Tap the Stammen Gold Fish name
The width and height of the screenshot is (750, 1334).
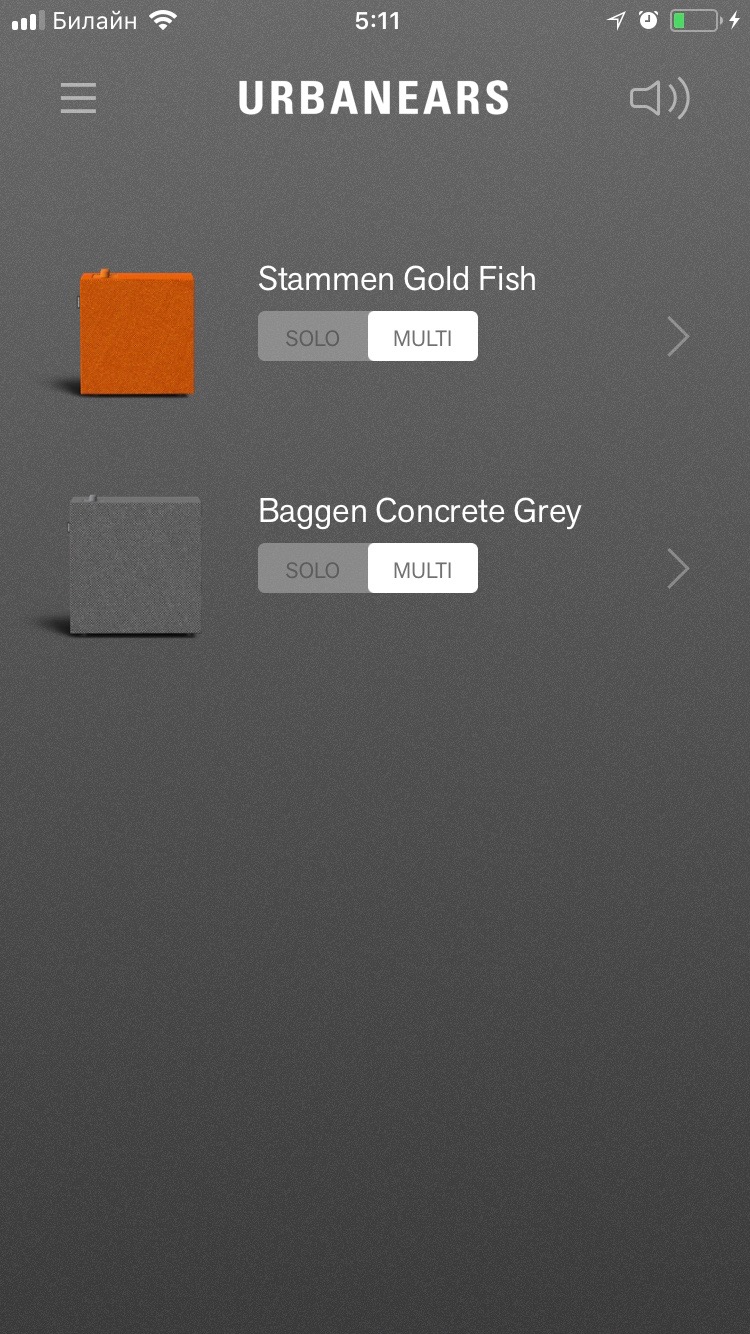click(397, 279)
